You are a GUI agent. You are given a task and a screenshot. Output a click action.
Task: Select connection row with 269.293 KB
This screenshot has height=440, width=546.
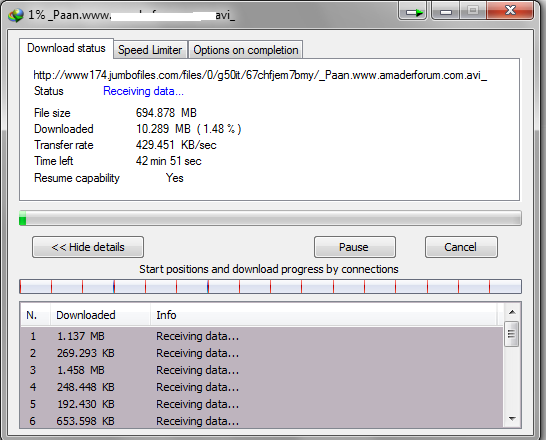click(262, 353)
